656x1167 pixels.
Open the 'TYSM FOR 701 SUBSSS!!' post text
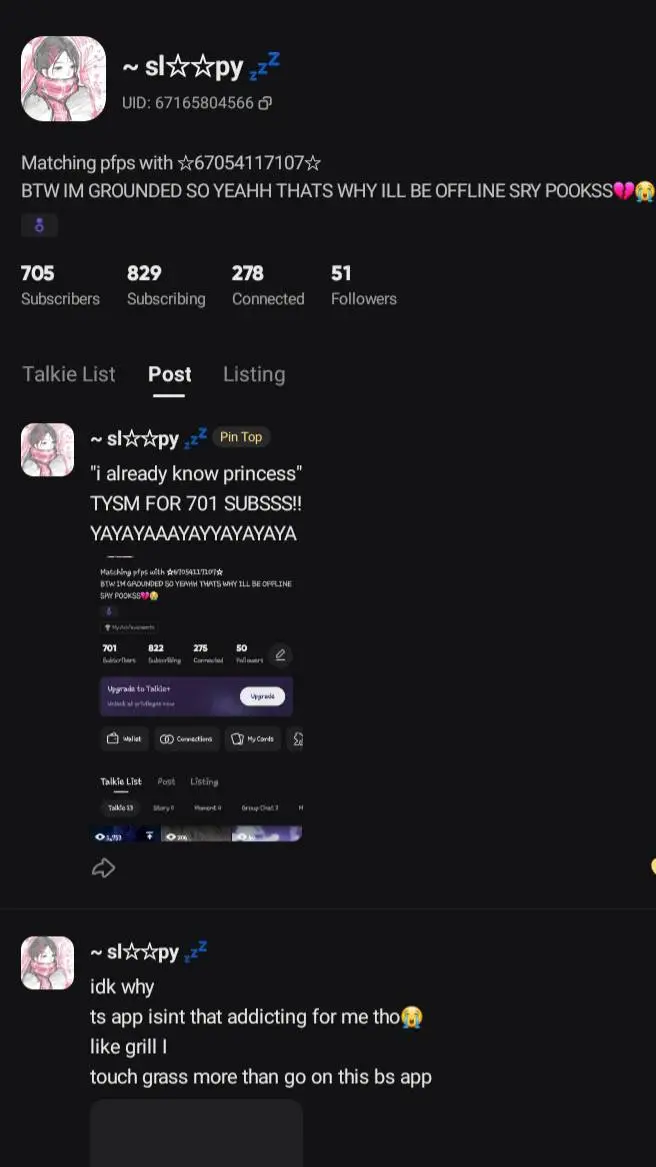pyautogui.click(x=196, y=504)
